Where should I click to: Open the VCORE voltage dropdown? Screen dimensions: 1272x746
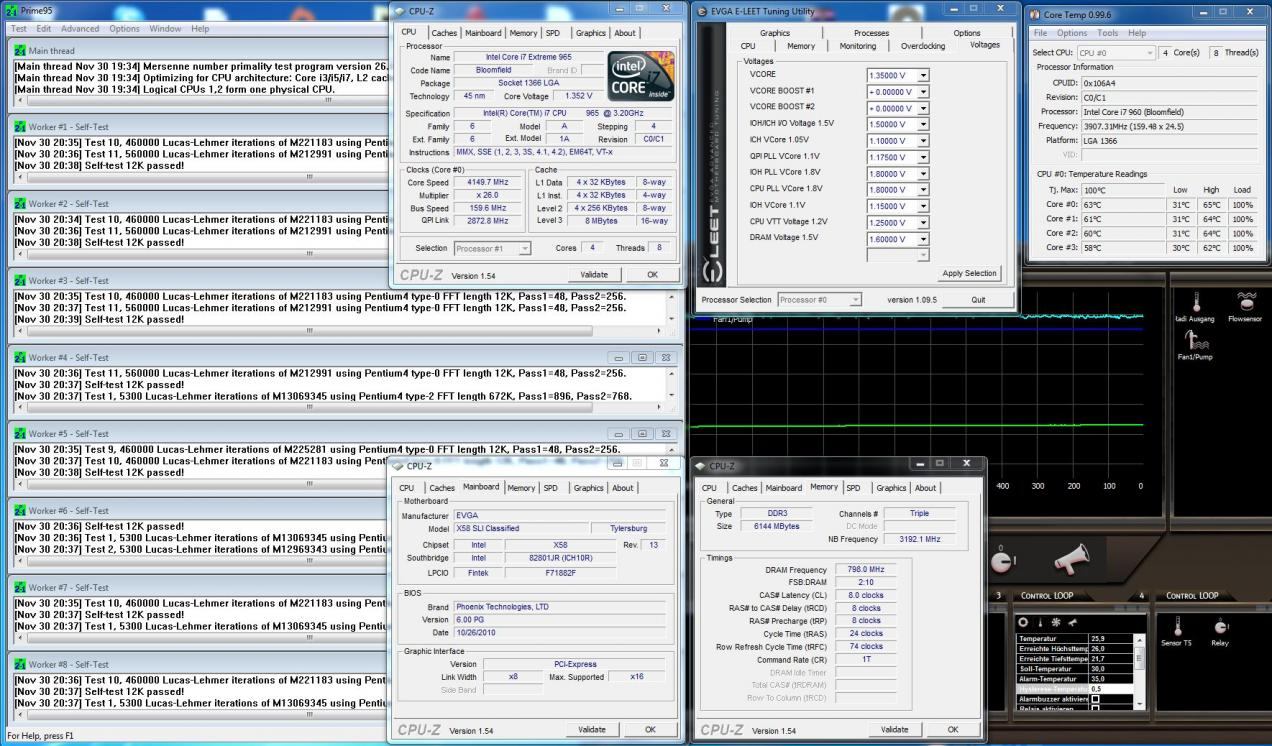[923, 75]
